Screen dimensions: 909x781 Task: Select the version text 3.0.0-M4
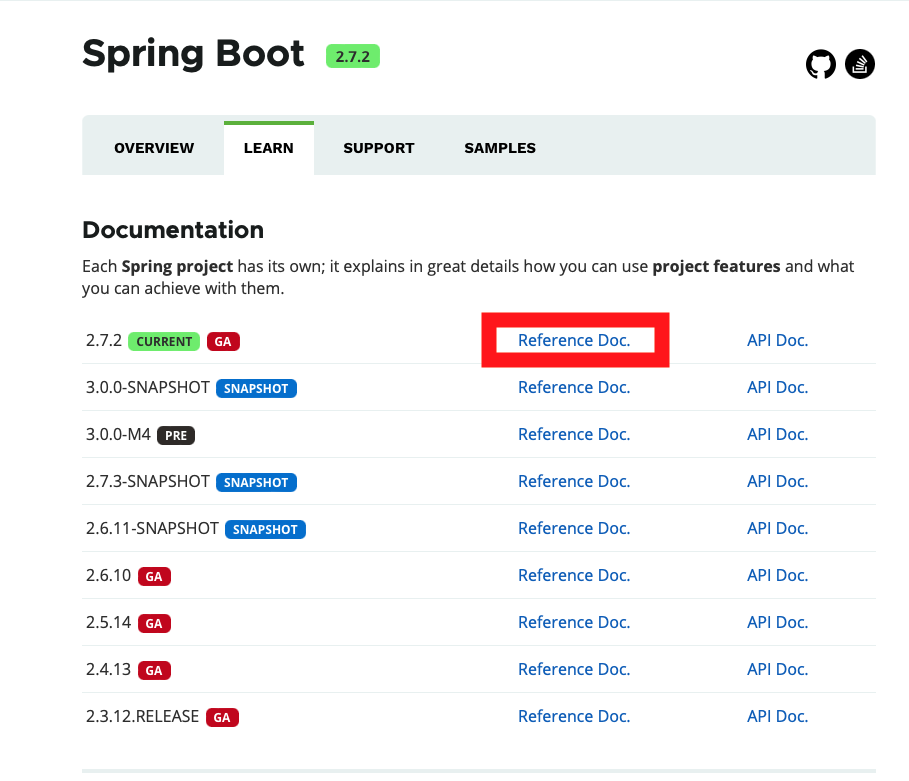118,434
